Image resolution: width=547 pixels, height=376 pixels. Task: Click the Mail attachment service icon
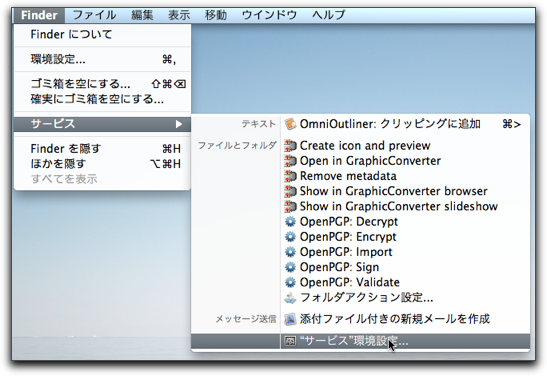tap(290, 319)
